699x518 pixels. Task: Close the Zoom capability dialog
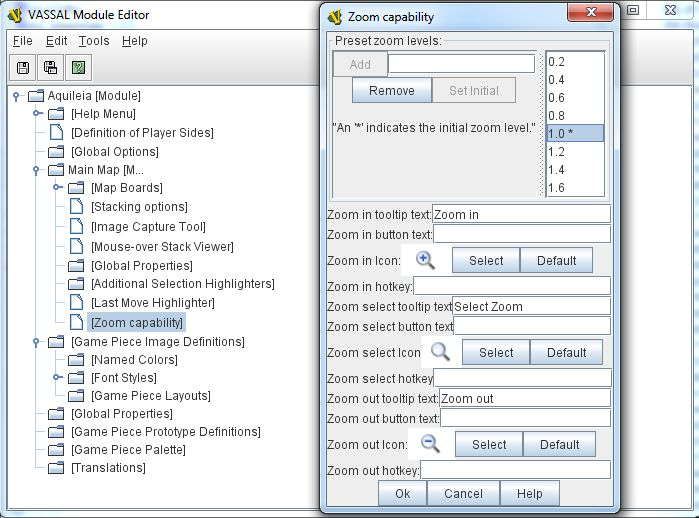[591, 12]
